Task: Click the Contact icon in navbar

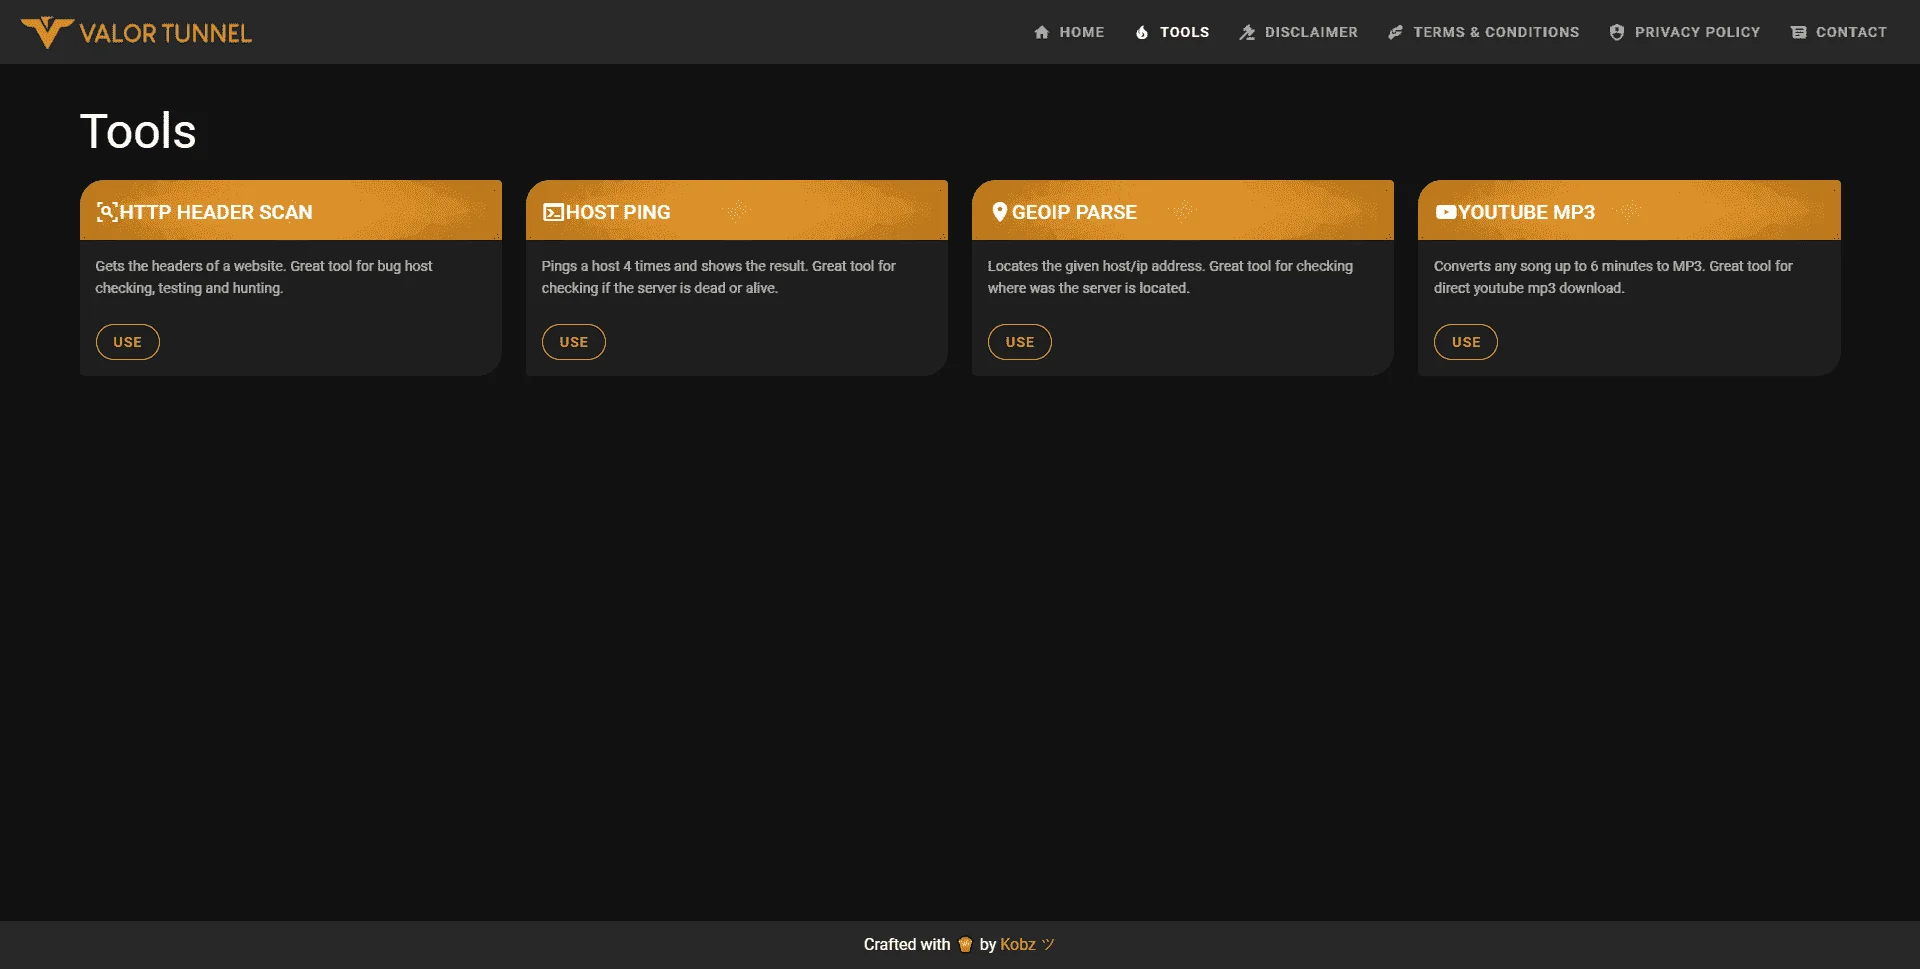Action: pos(1798,32)
